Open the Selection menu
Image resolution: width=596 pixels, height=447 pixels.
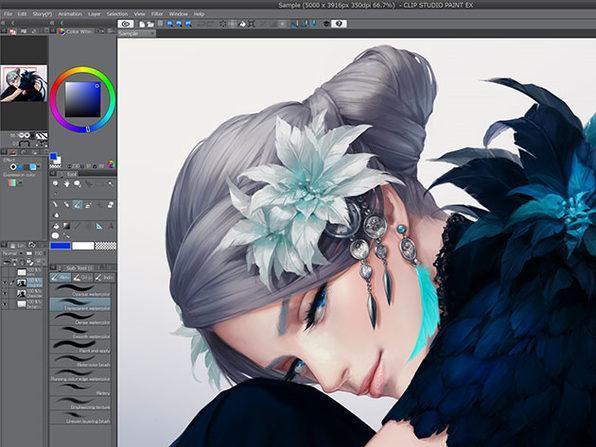tap(117, 14)
